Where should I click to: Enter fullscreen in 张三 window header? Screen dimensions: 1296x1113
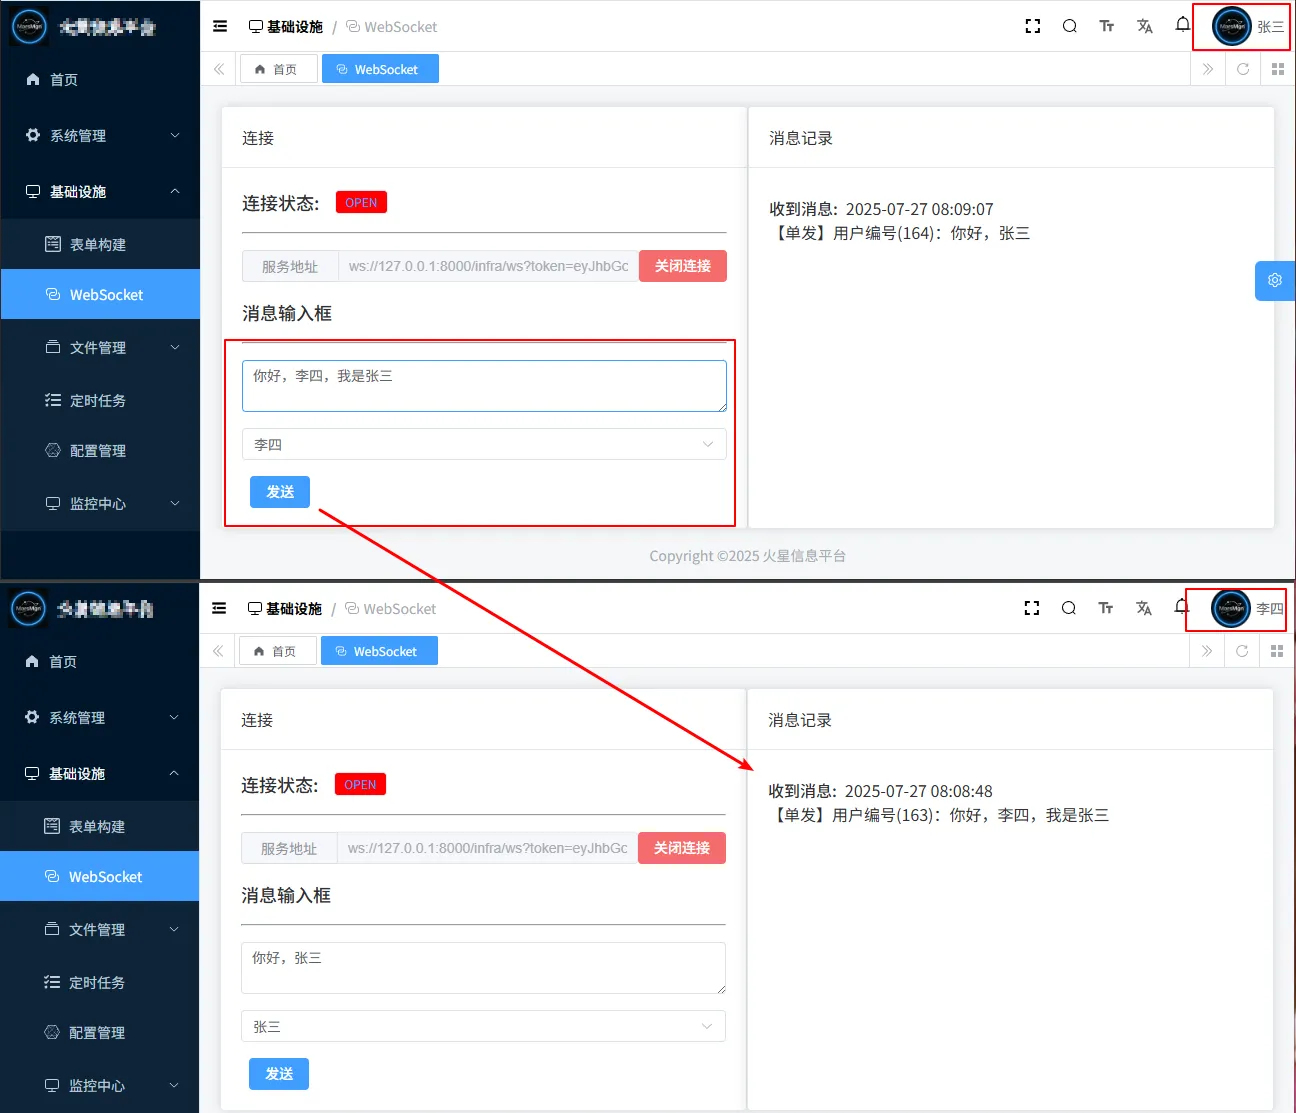(x=1033, y=27)
